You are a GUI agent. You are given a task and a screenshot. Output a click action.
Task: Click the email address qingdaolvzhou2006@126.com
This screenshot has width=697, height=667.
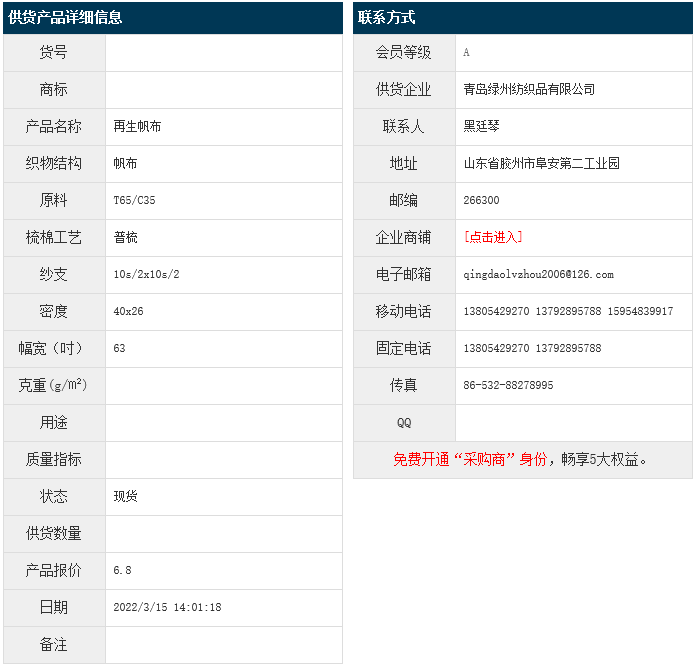click(538, 274)
